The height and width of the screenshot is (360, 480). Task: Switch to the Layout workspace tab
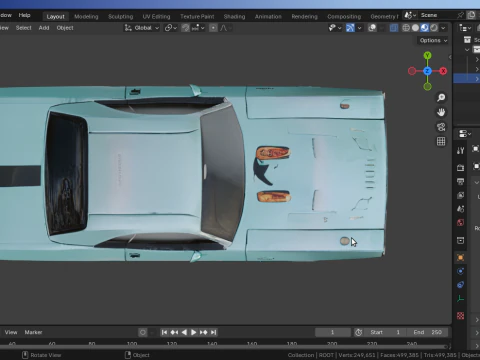click(x=55, y=16)
